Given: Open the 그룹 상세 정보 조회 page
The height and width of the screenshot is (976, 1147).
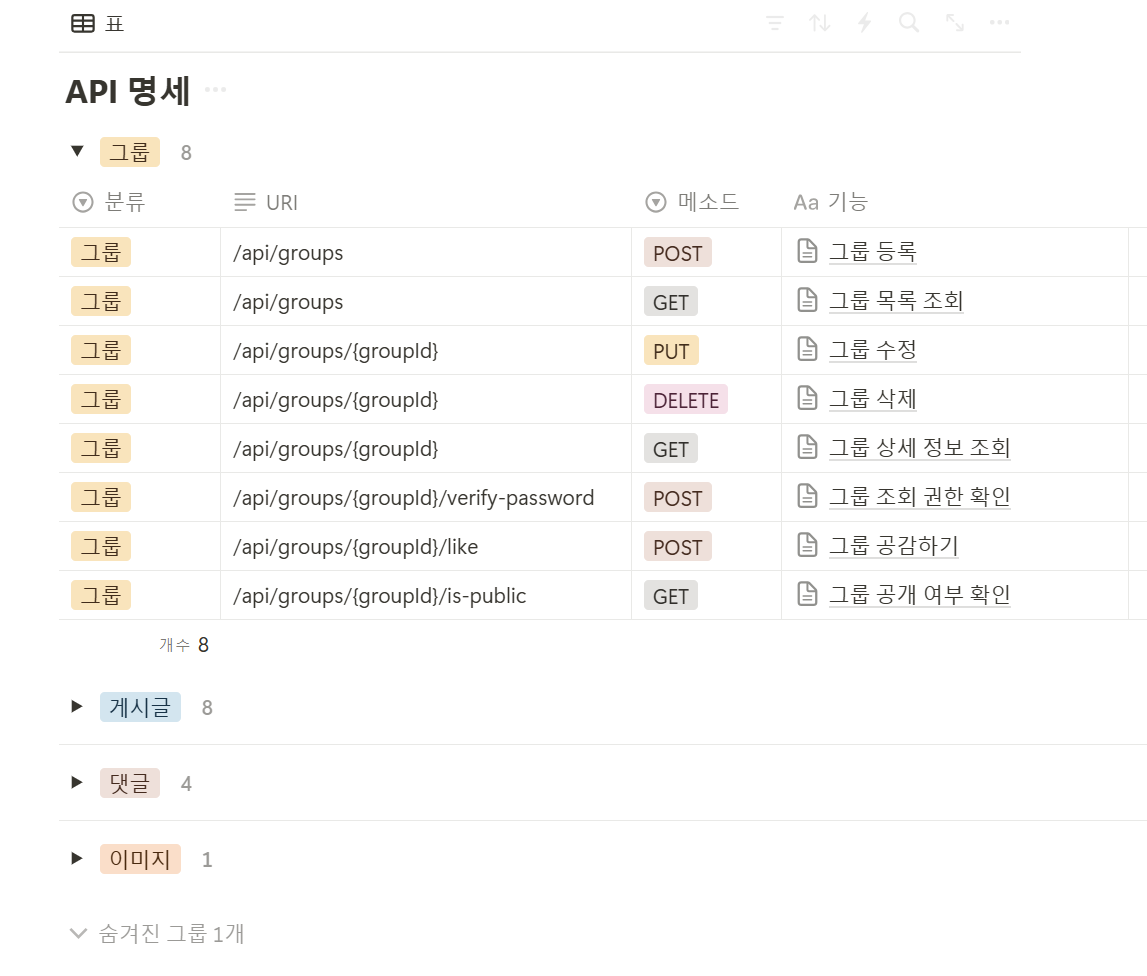Looking at the screenshot, I should pos(920,448).
